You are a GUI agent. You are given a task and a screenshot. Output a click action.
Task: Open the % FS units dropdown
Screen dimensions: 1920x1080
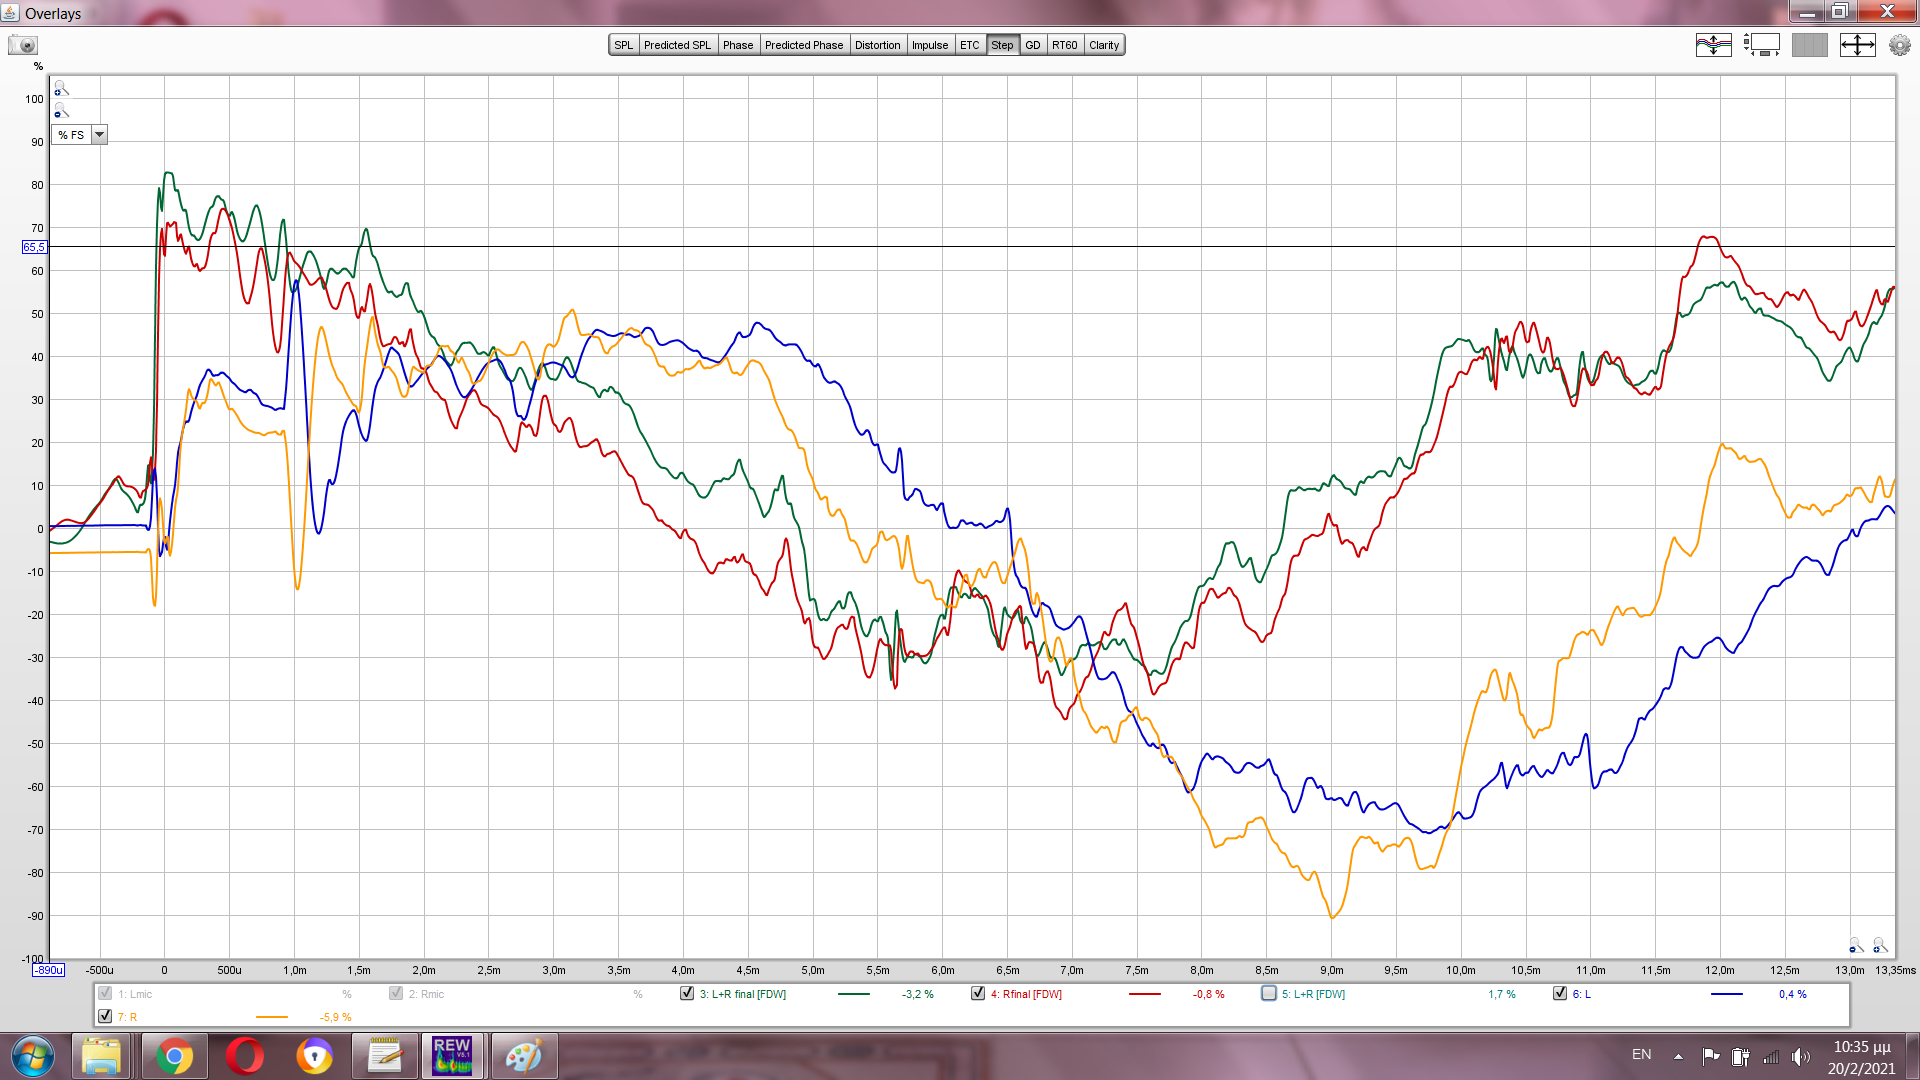(99, 135)
